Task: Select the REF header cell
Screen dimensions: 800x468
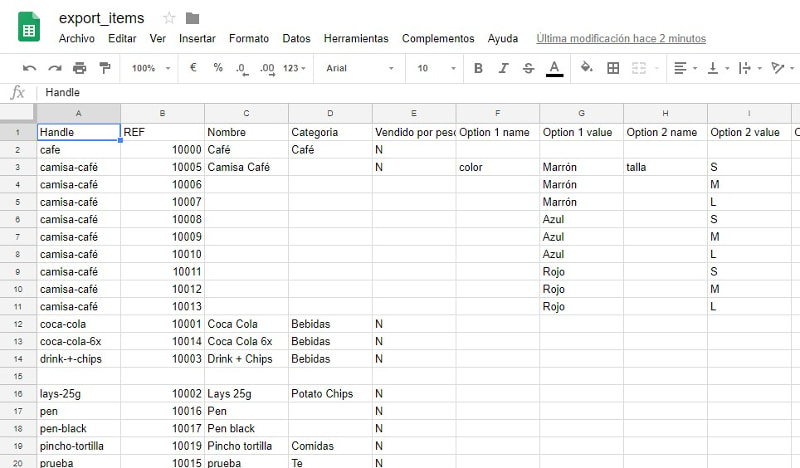Action: tap(162, 132)
